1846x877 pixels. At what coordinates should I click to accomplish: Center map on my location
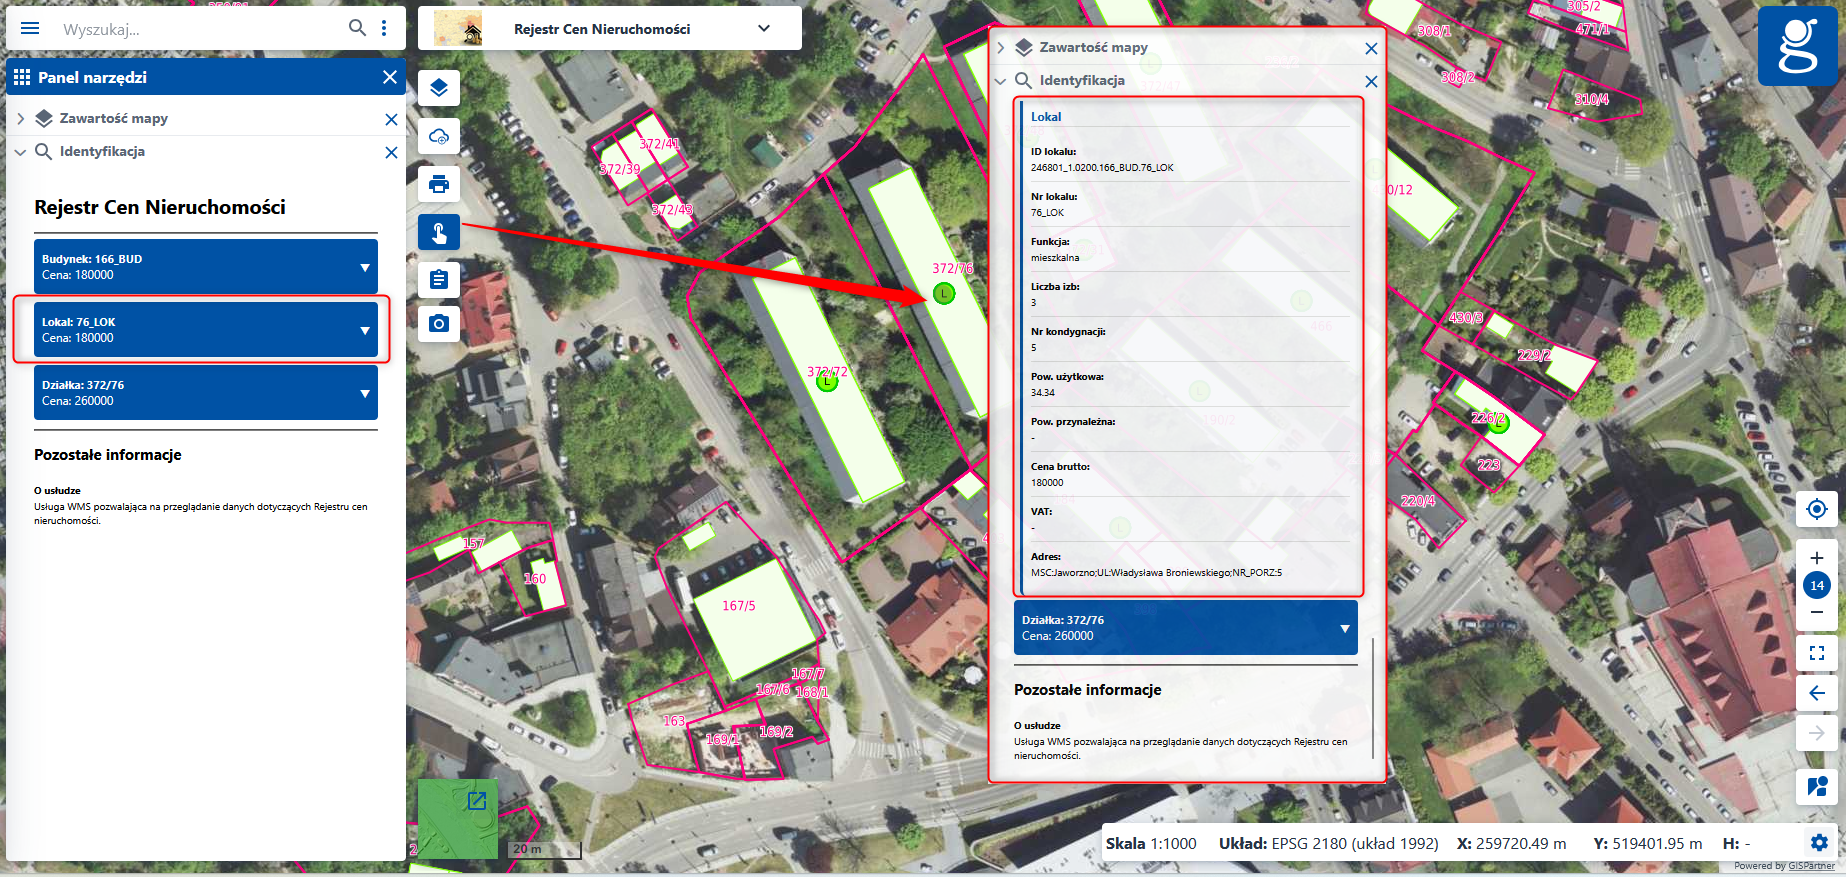pos(1817,509)
